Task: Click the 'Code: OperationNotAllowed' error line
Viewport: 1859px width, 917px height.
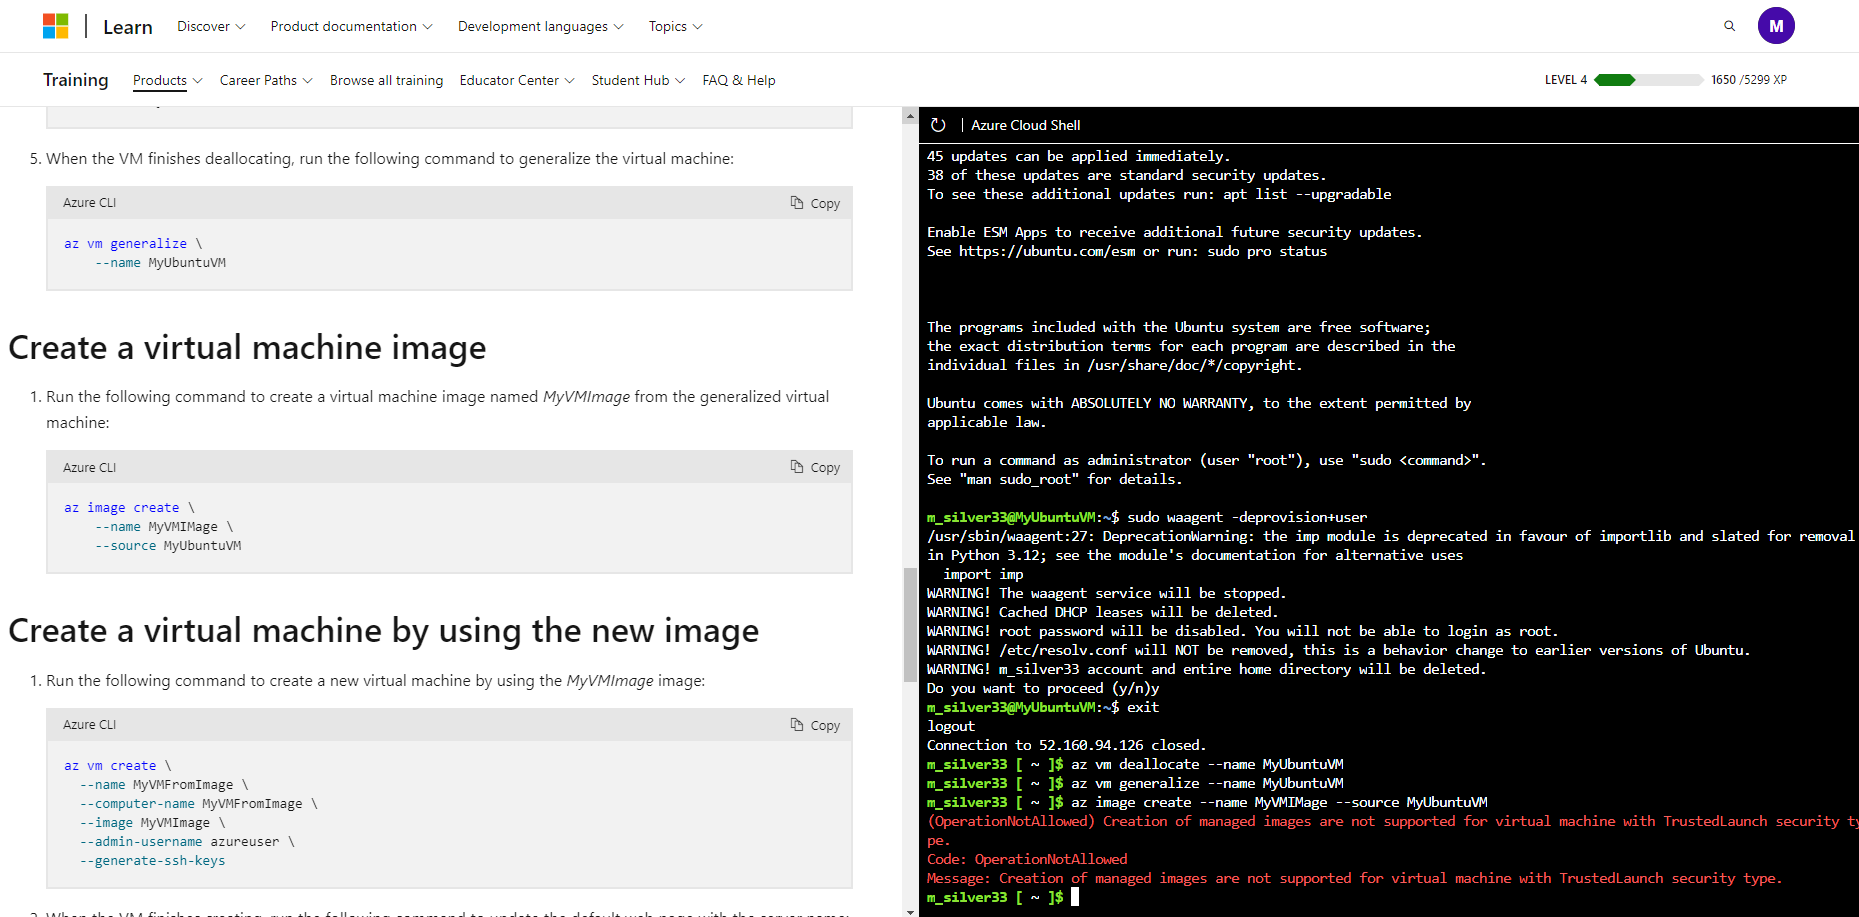Action: point(1027,859)
